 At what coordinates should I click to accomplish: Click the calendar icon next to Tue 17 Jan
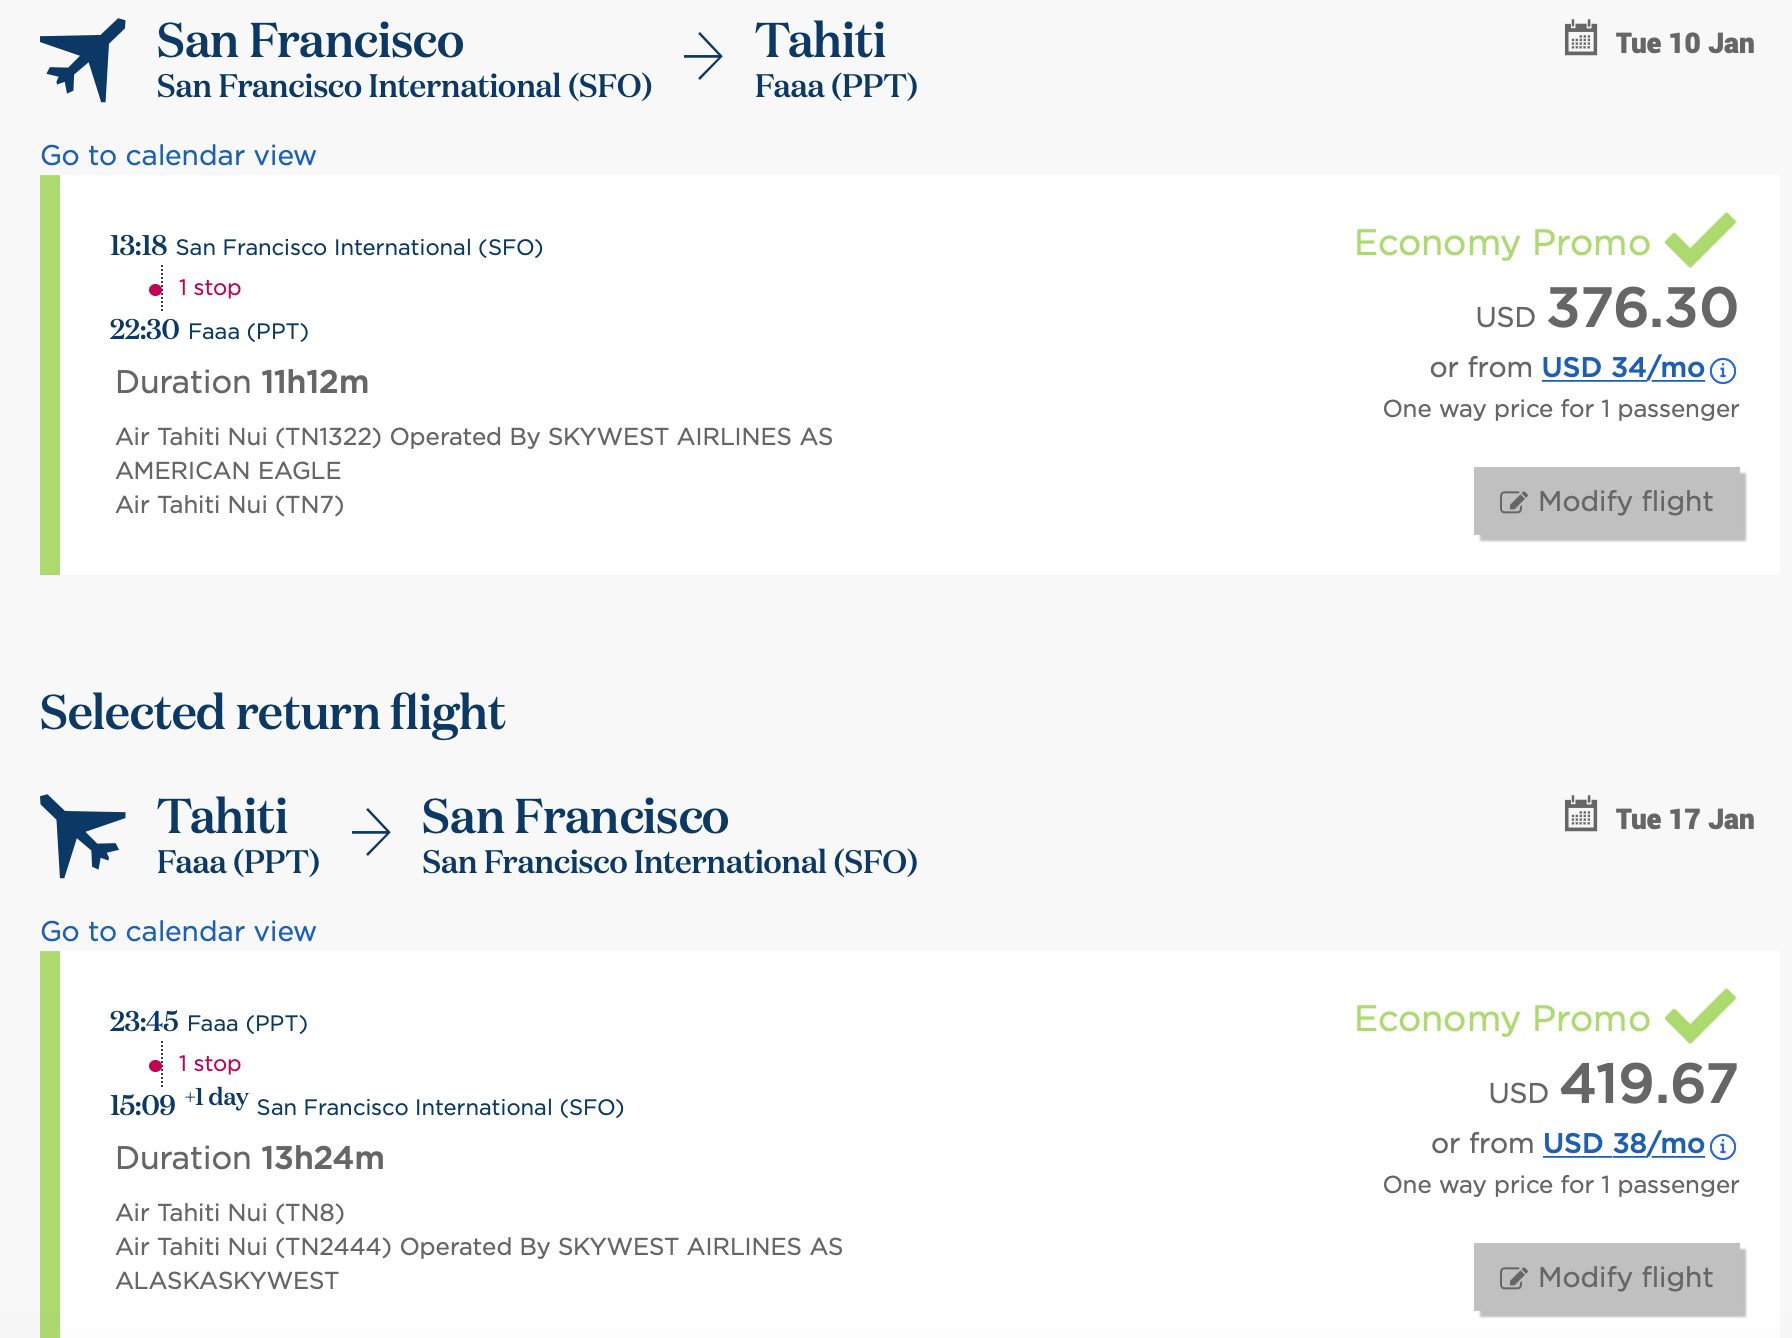coord(1580,816)
